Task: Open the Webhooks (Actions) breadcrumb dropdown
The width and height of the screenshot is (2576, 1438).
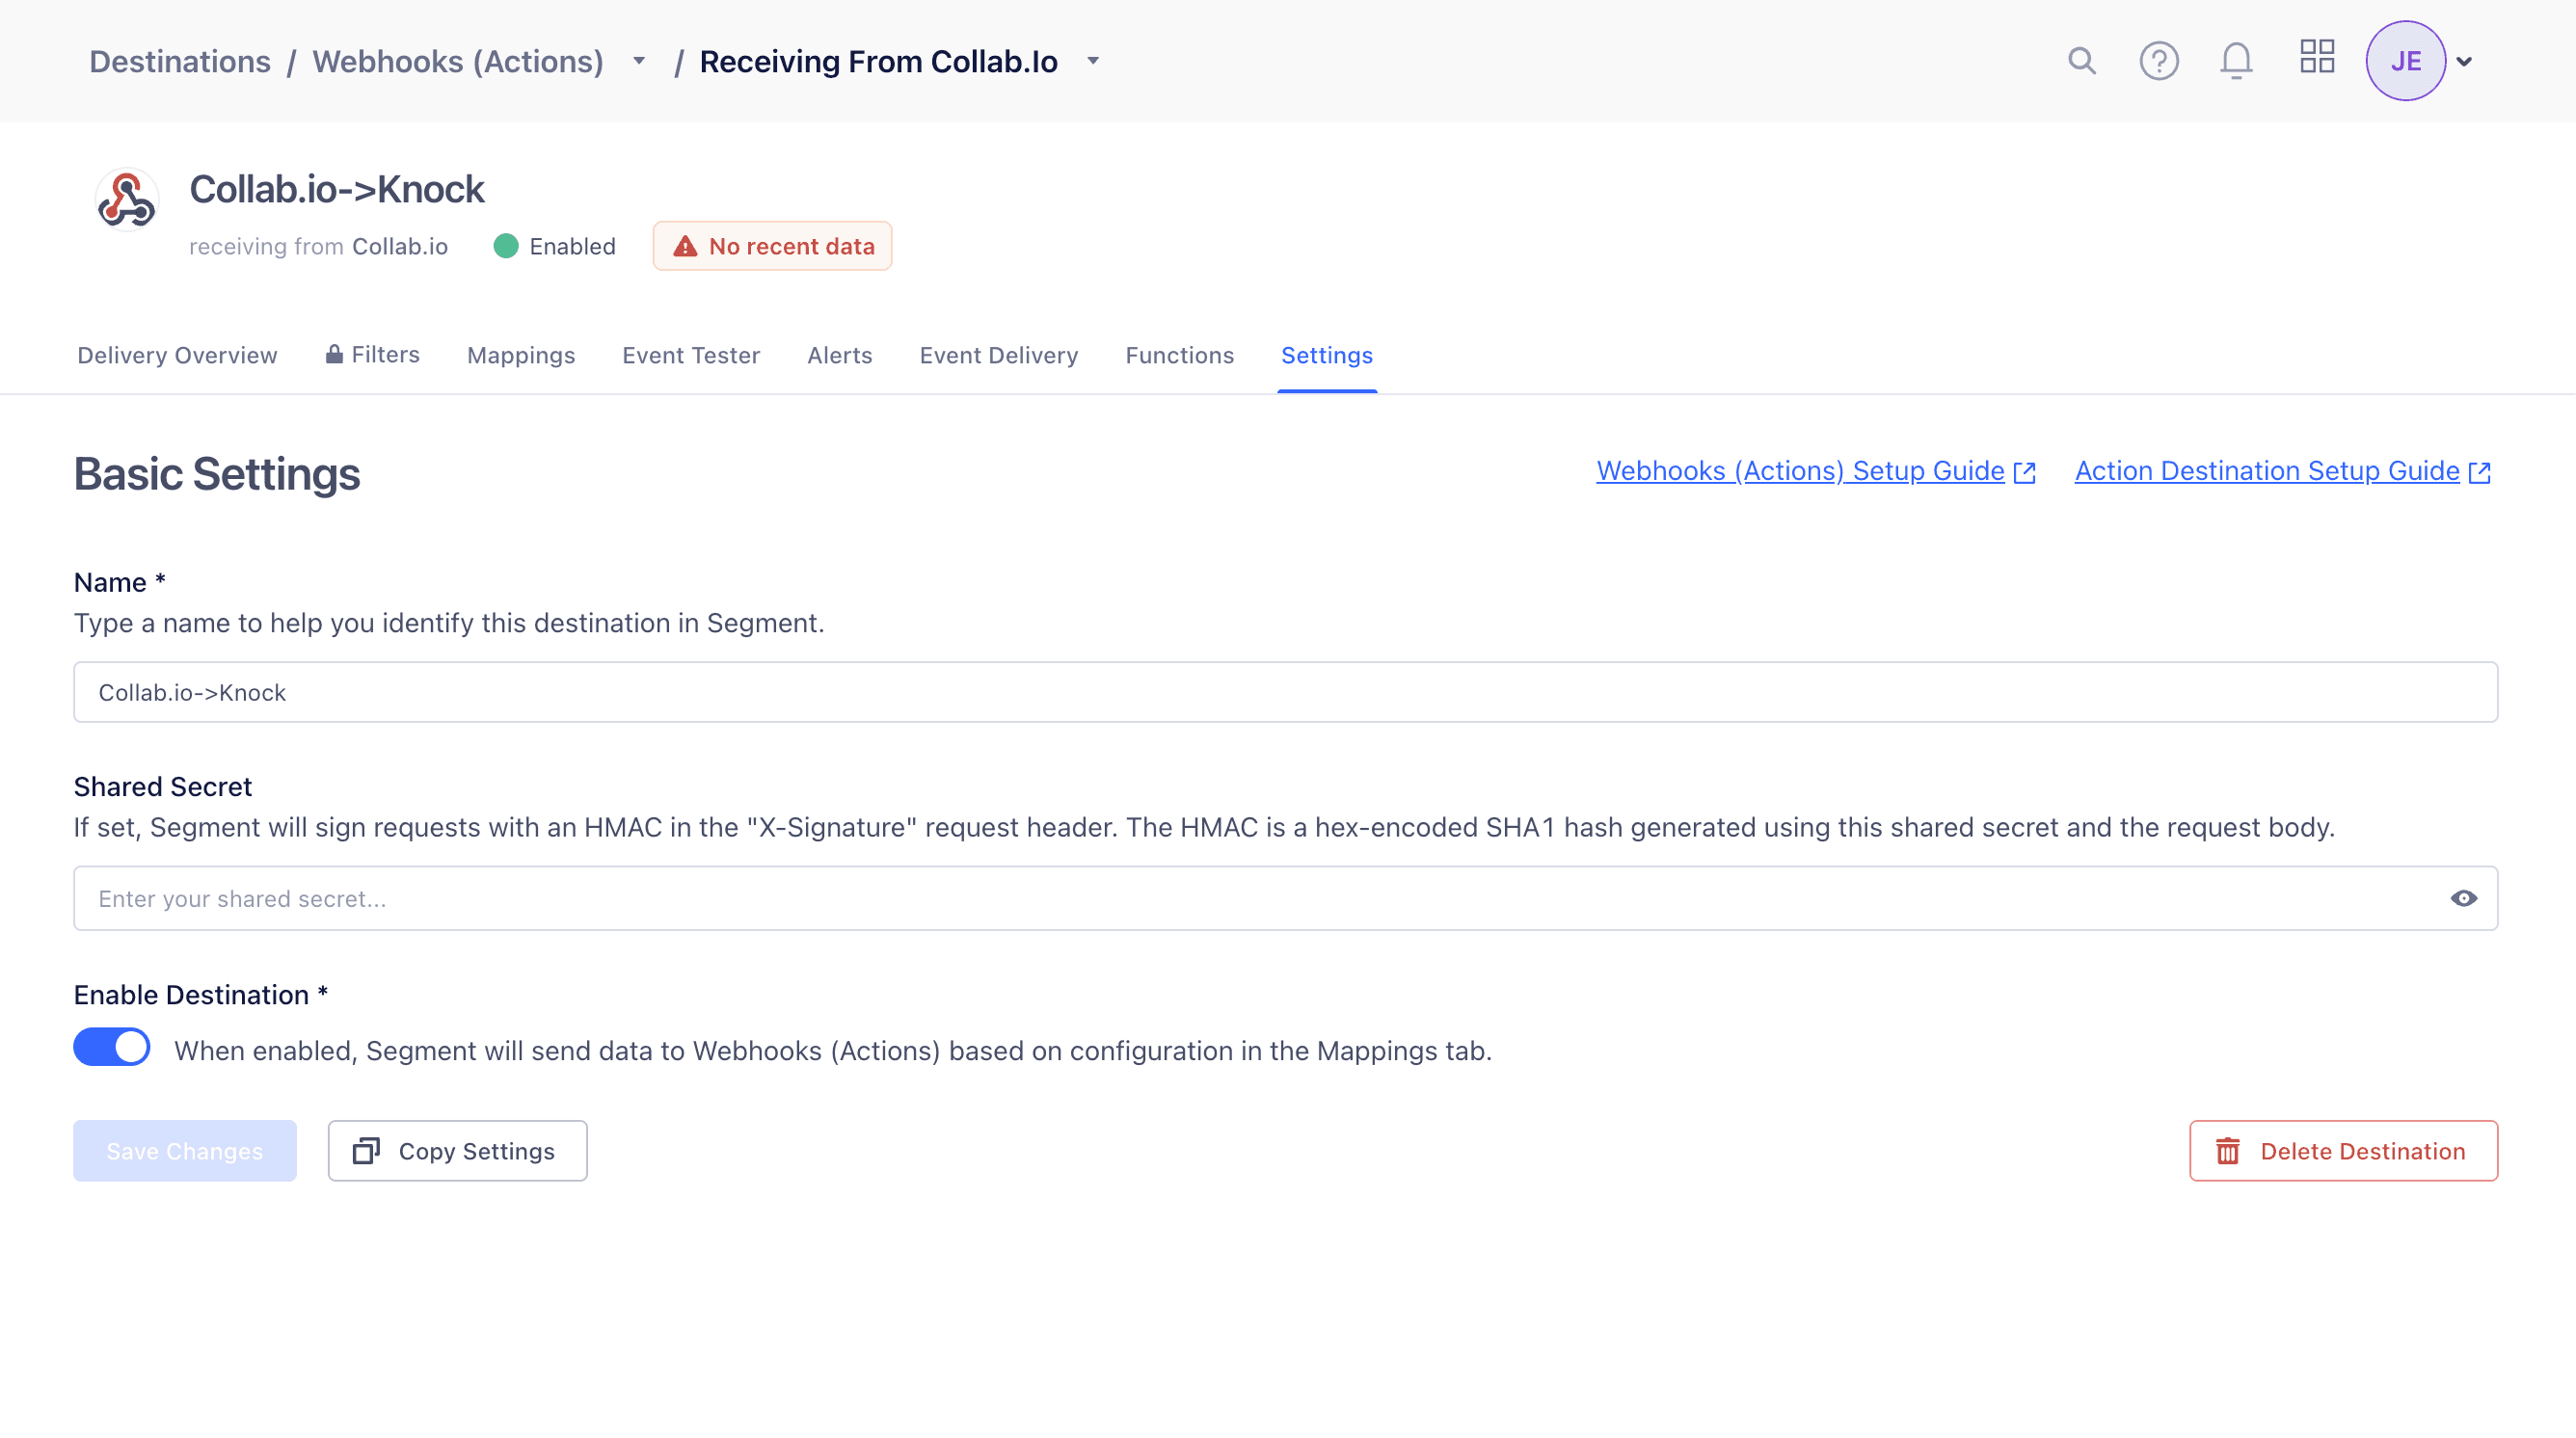Action: click(x=638, y=61)
